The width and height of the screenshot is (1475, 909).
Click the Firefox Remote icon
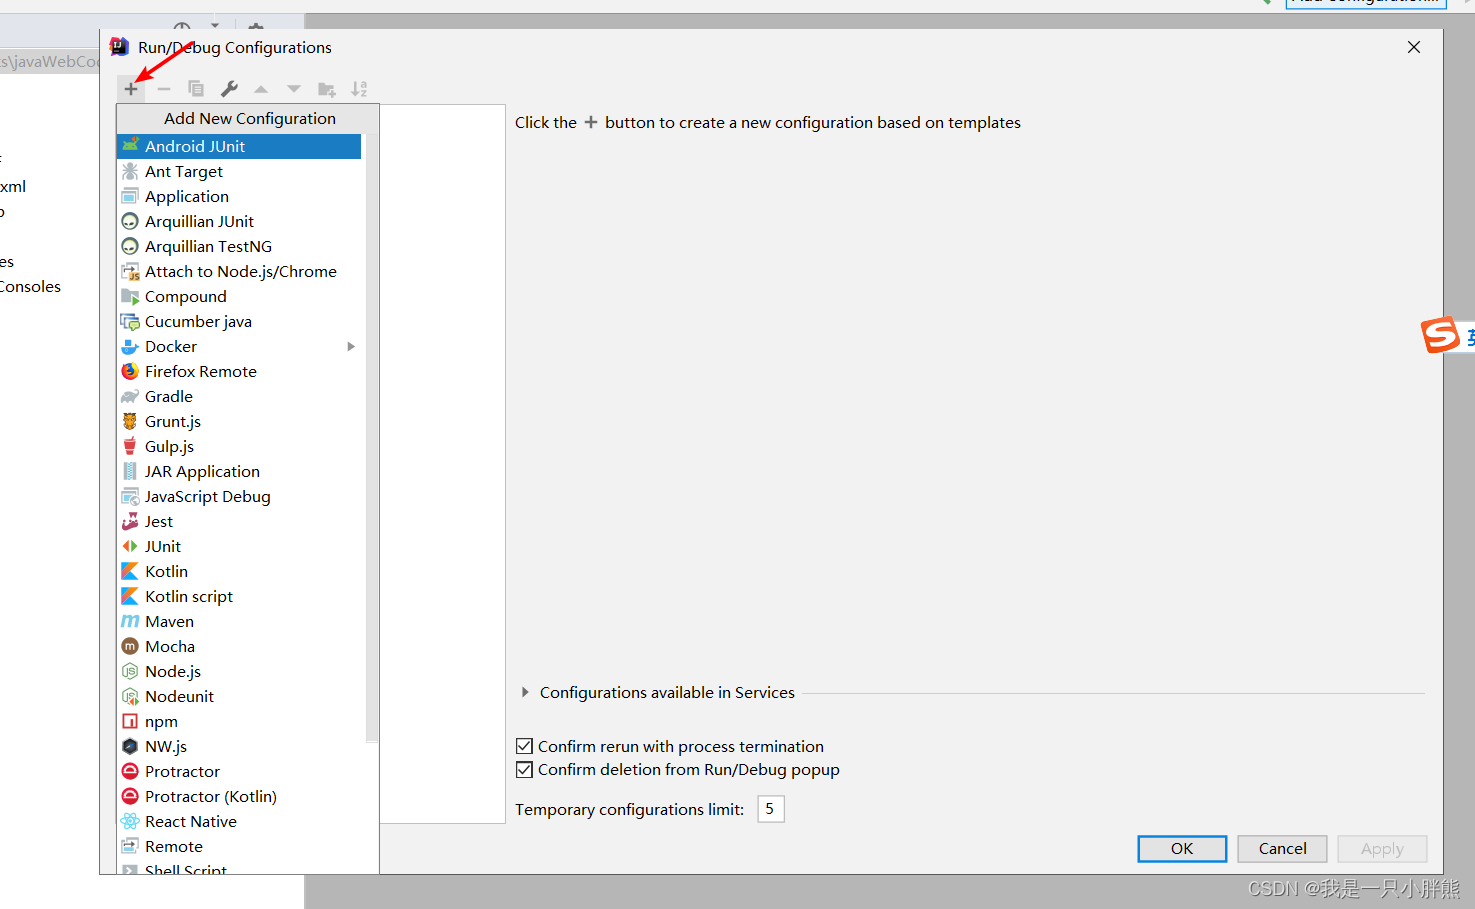point(130,371)
